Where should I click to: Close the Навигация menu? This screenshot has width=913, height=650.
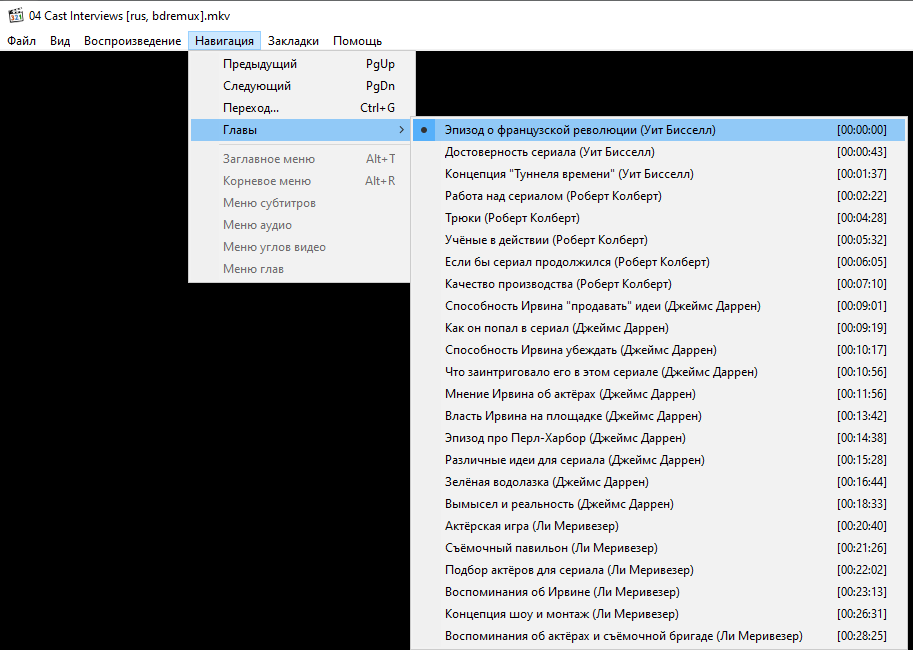click(224, 41)
